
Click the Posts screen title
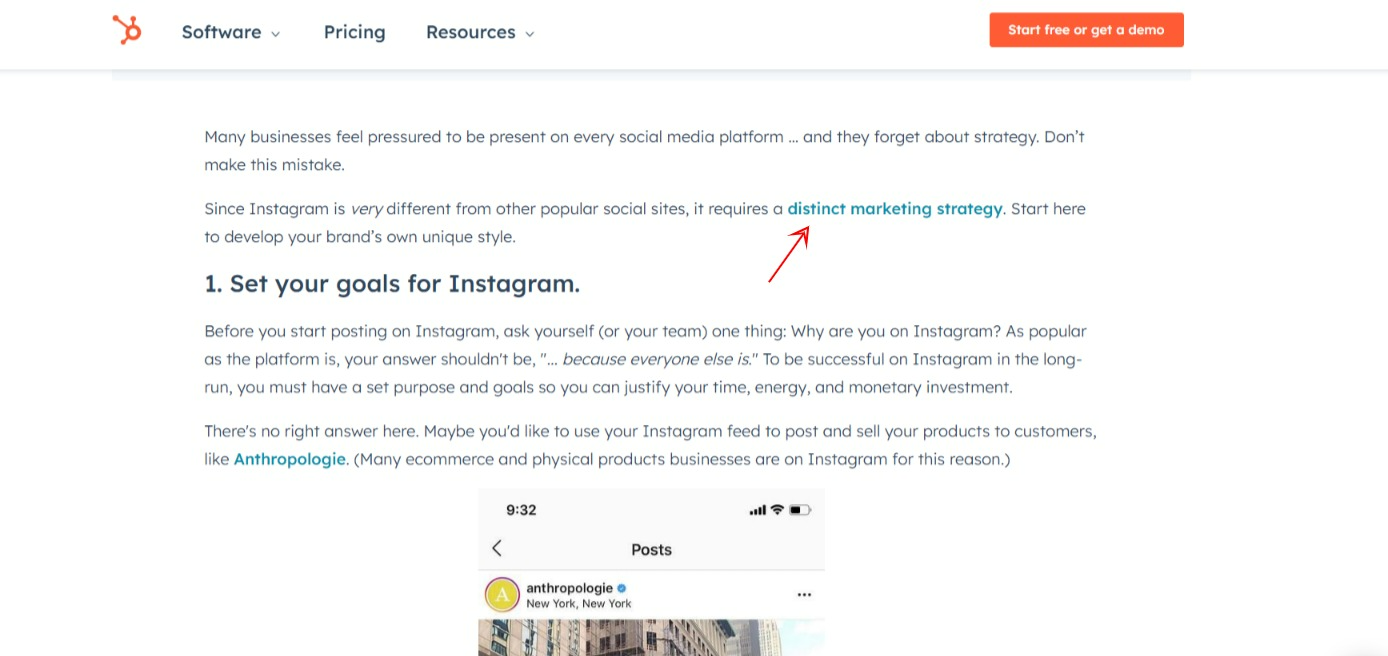[651, 549]
